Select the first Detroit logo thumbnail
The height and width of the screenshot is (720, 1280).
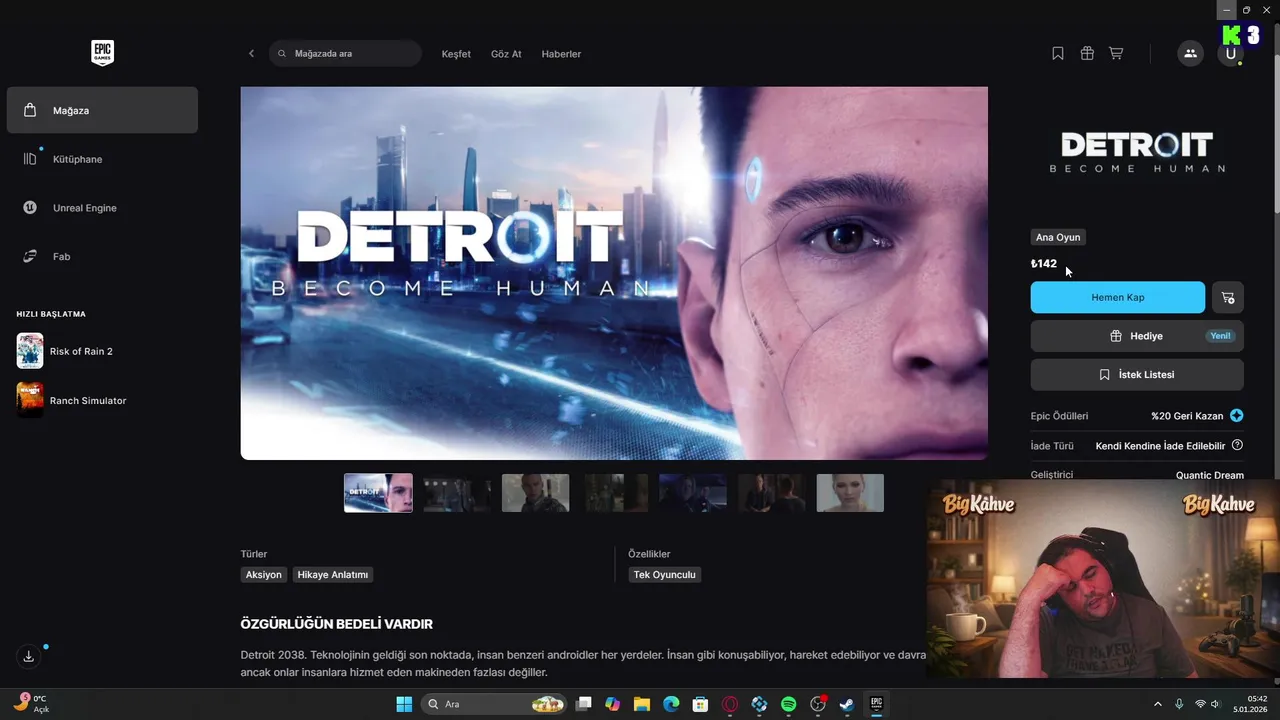[378, 493]
